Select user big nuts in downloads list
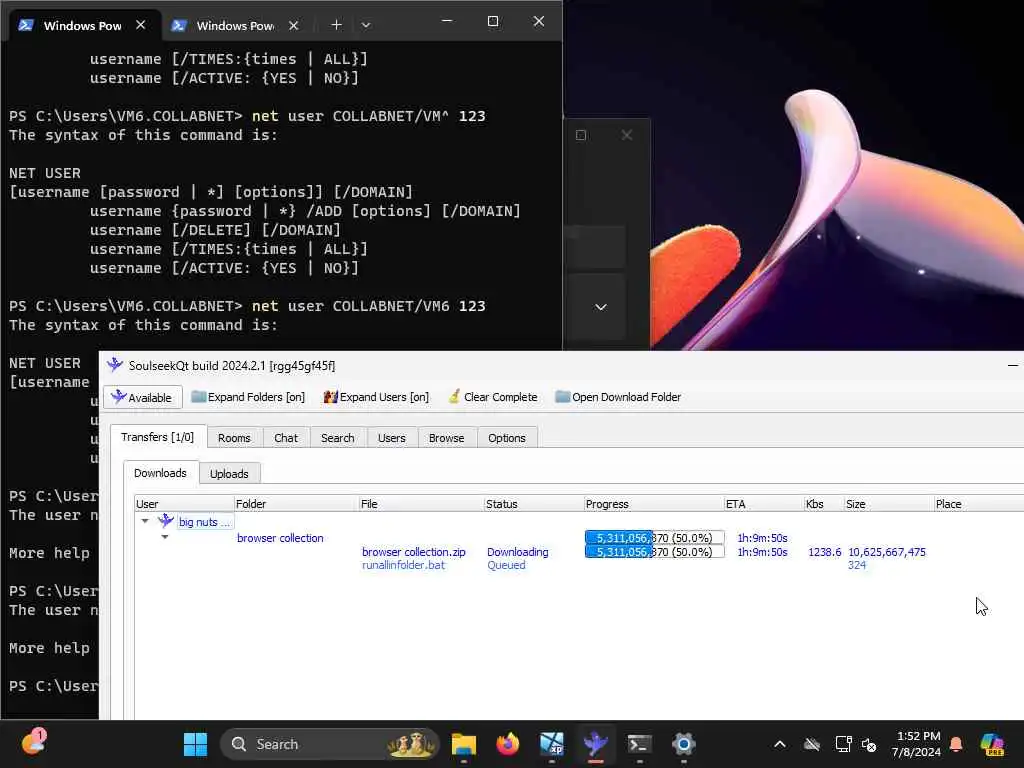 point(204,522)
